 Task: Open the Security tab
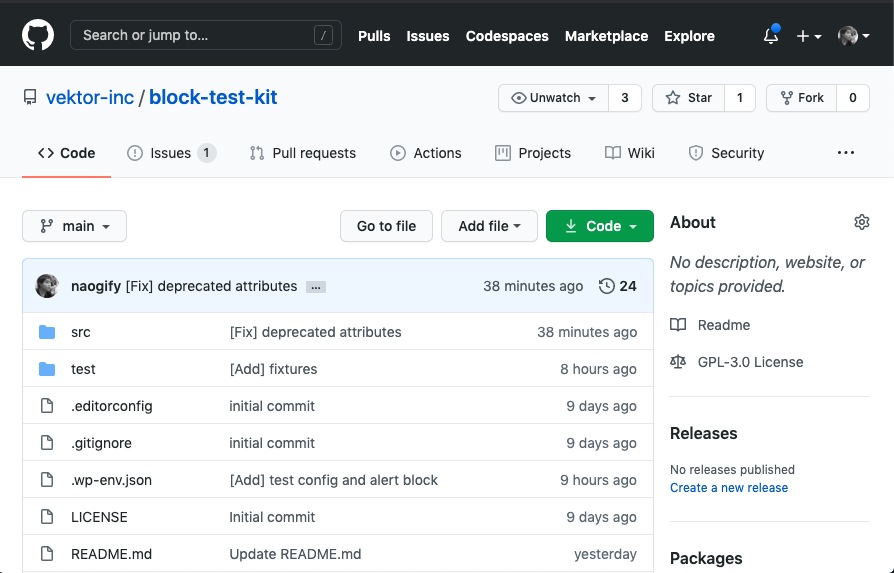click(x=726, y=153)
